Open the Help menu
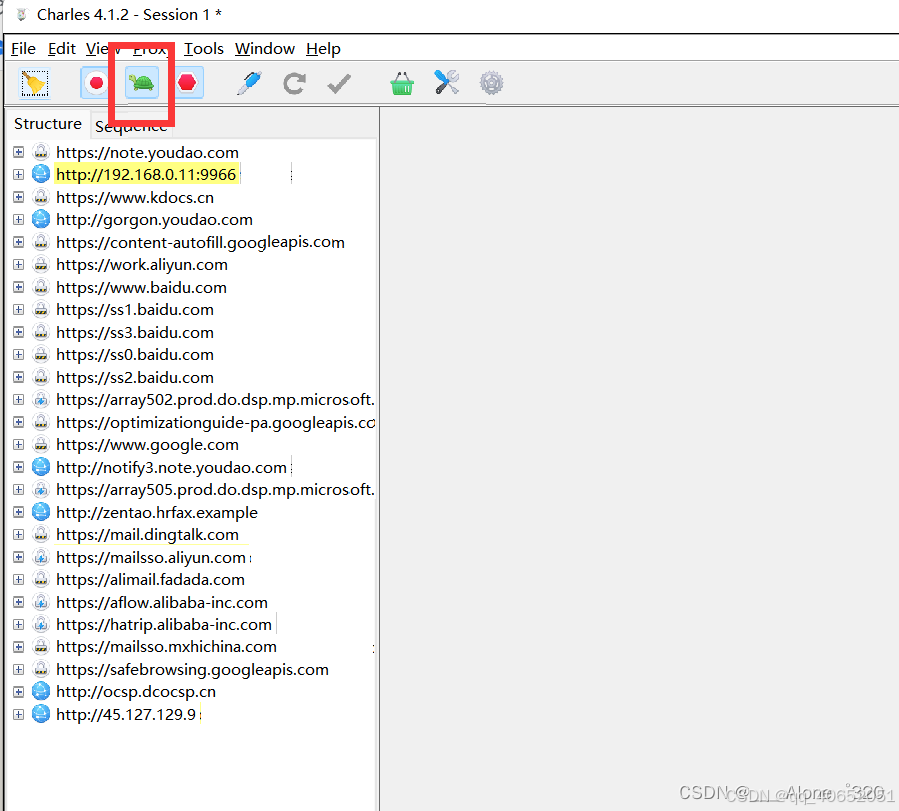Viewport: 899px width, 811px height. pyautogui.click(x=323, y=49)
